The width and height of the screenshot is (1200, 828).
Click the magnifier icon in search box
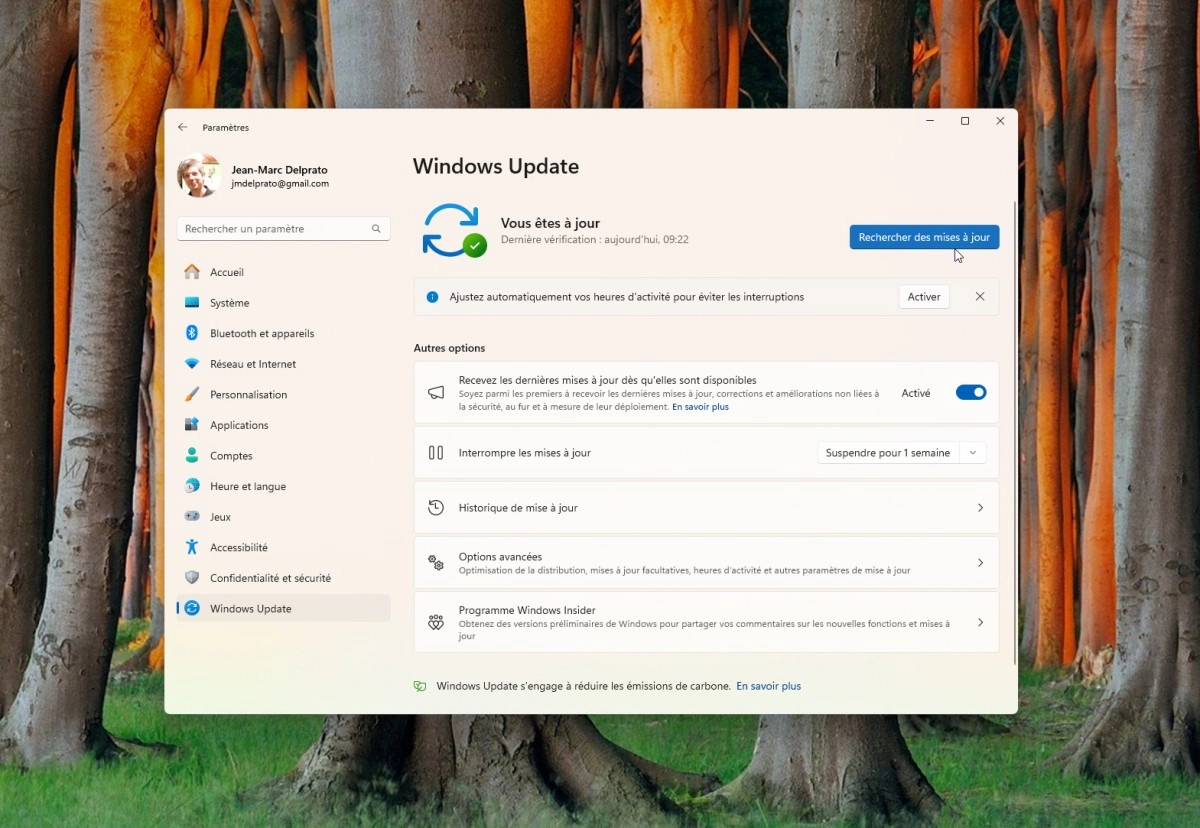tap(376, 229)
